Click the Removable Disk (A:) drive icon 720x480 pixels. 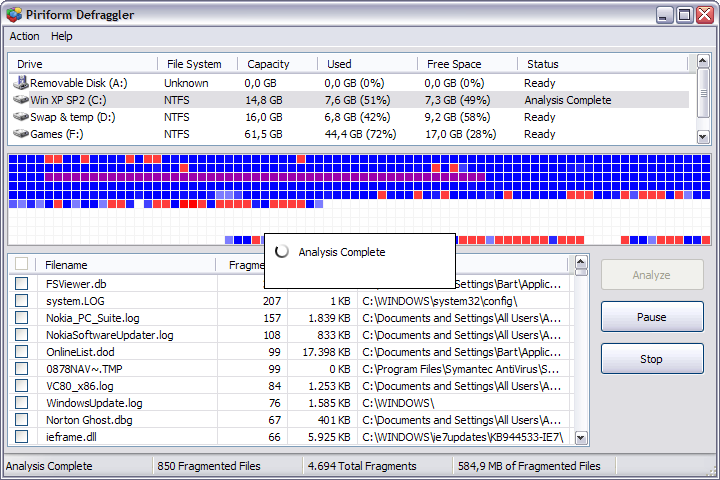[21, 83]
